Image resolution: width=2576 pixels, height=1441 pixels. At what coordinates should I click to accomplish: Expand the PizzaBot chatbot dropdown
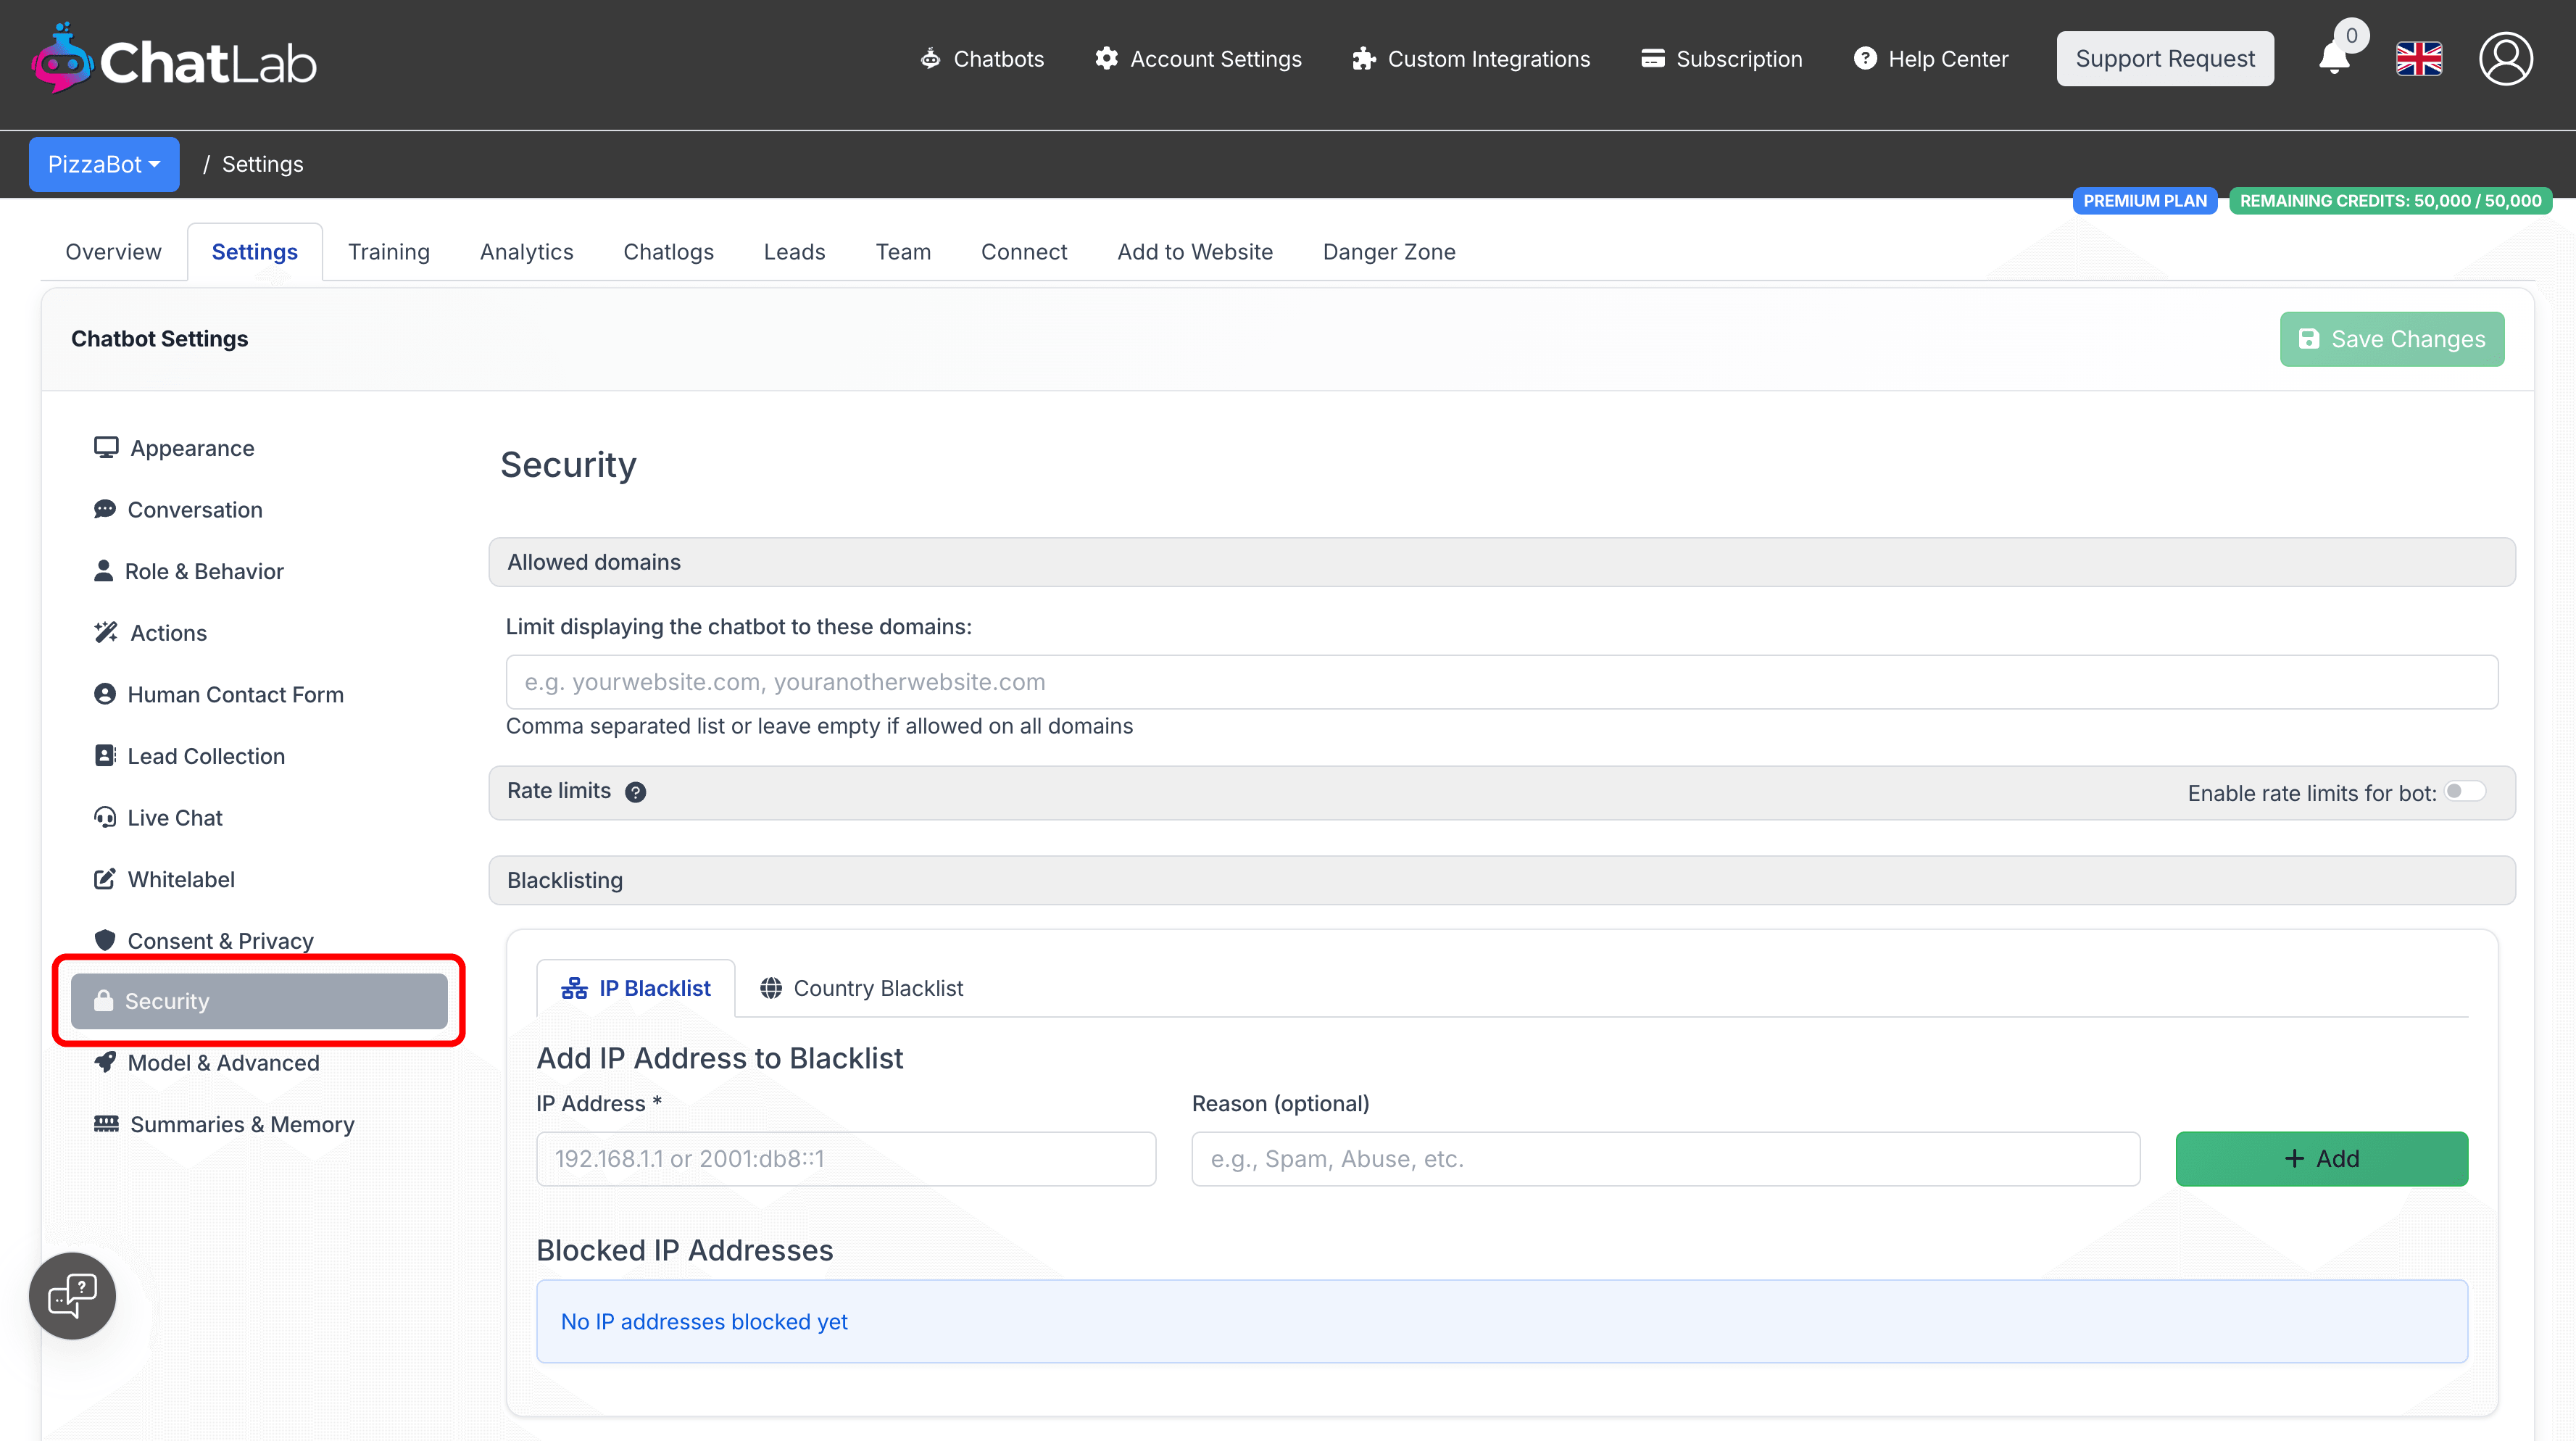point(104,164)
